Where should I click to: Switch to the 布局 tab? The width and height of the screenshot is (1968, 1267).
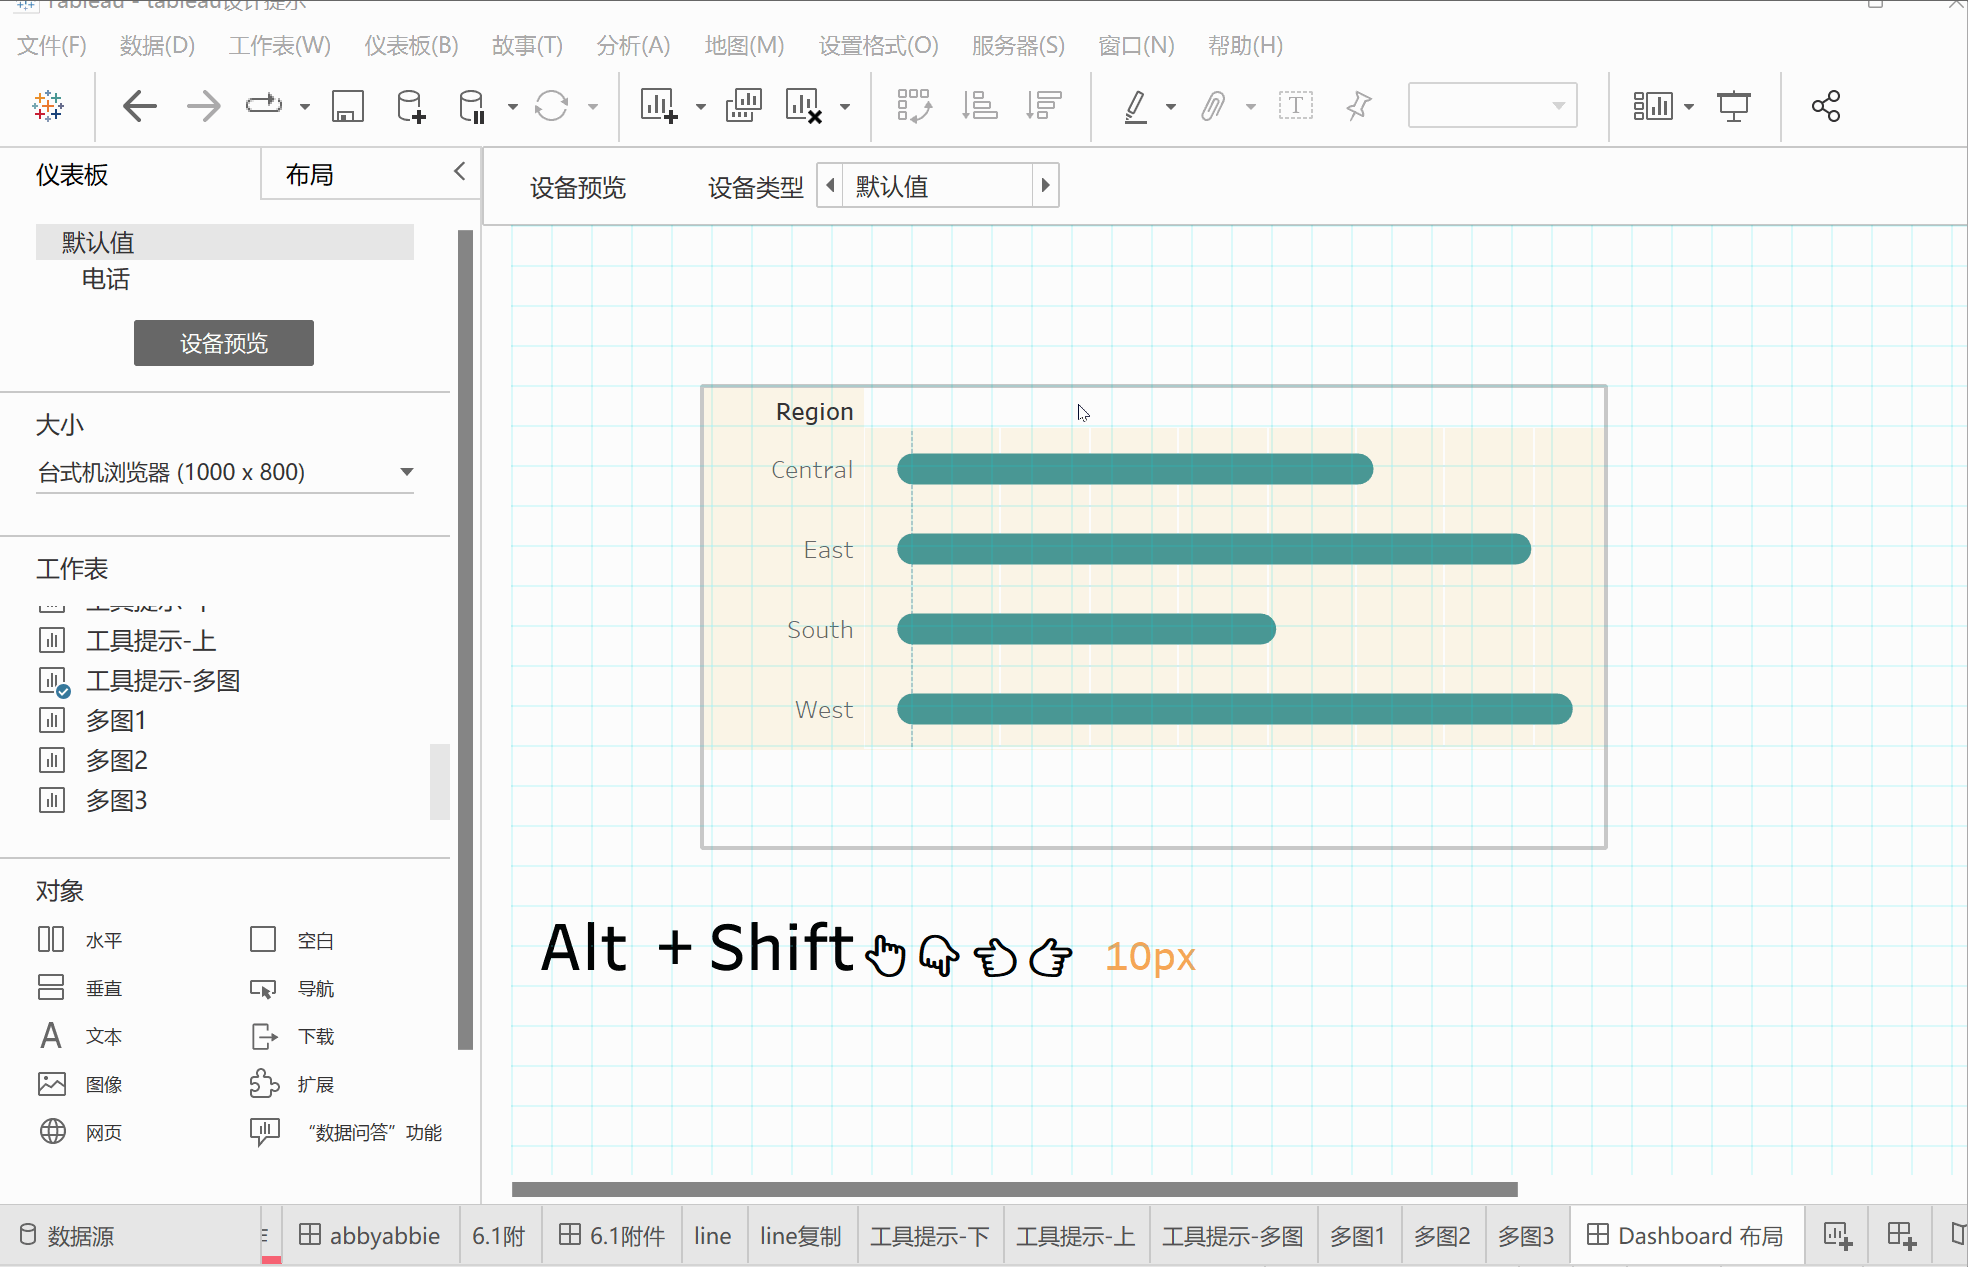point(310,175)
